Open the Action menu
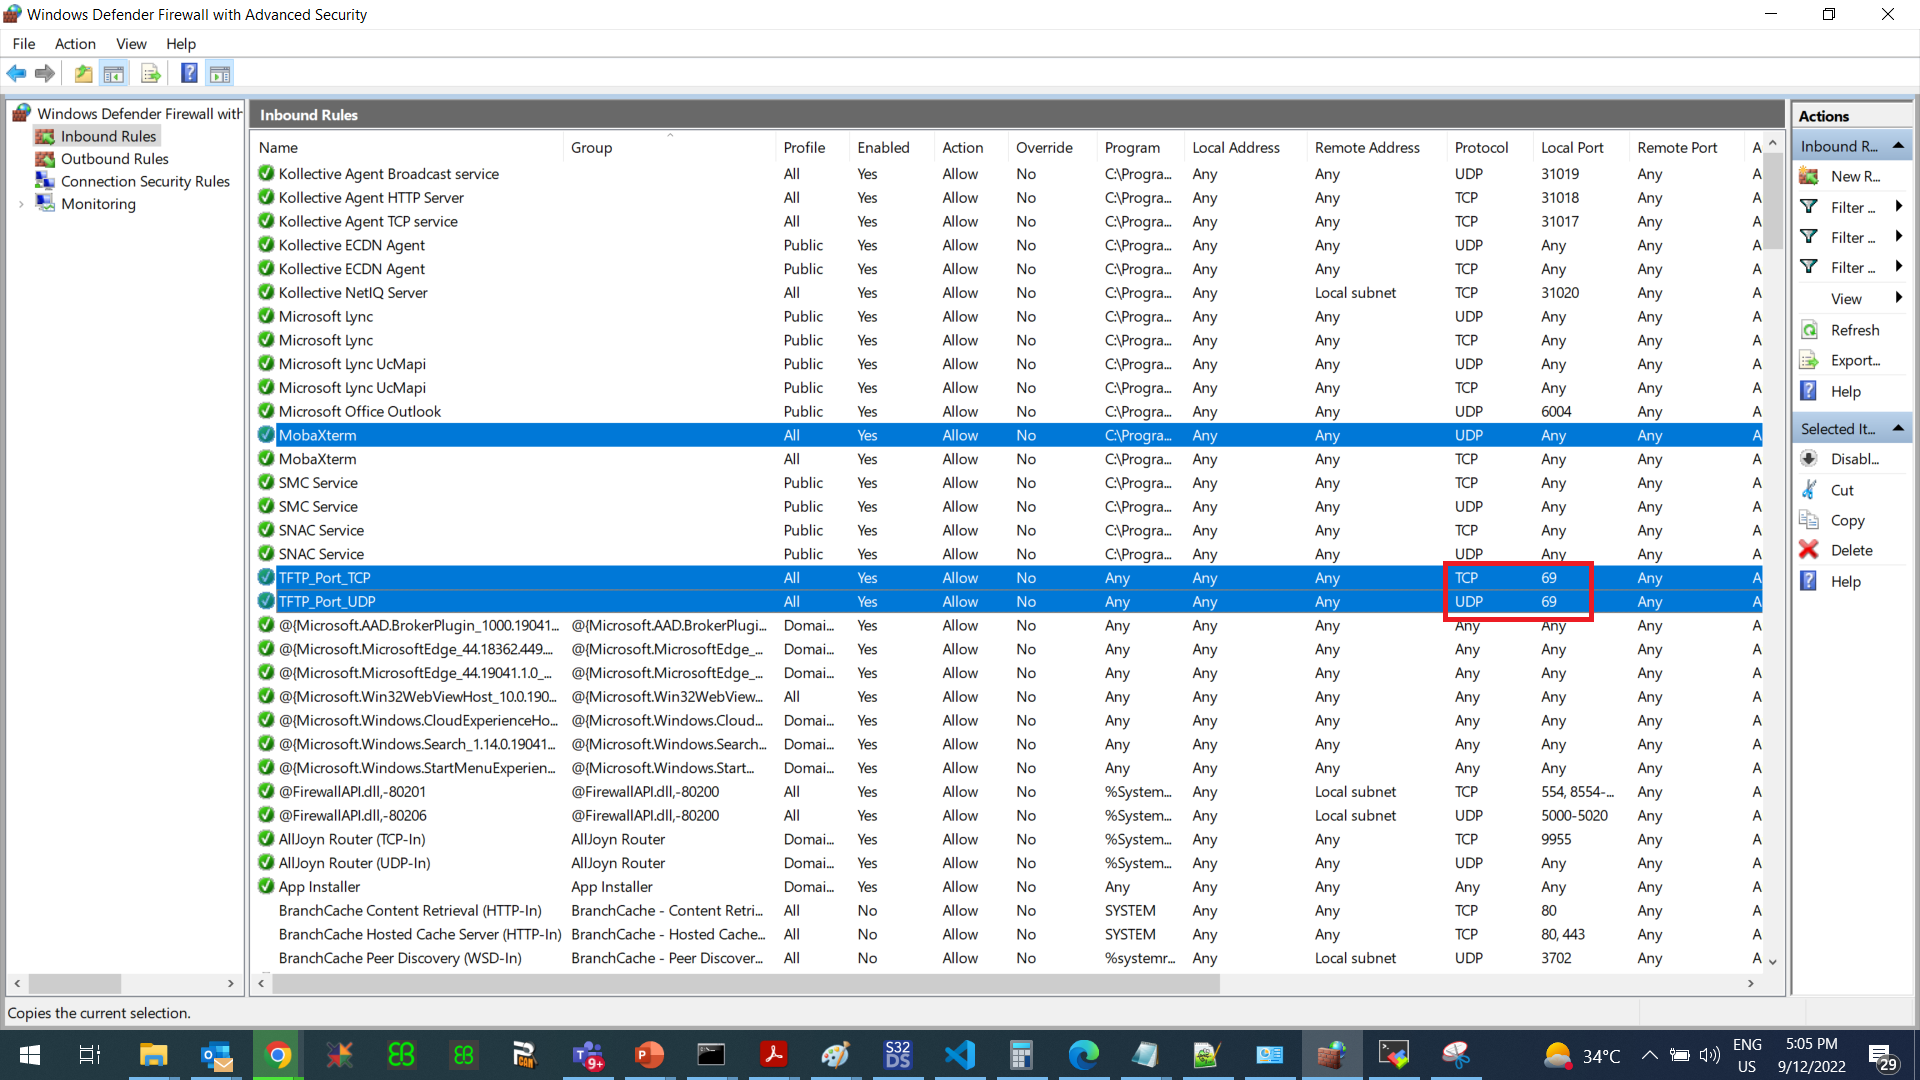The width and height of the screenshot is (1920, 1080). (75, 44)
